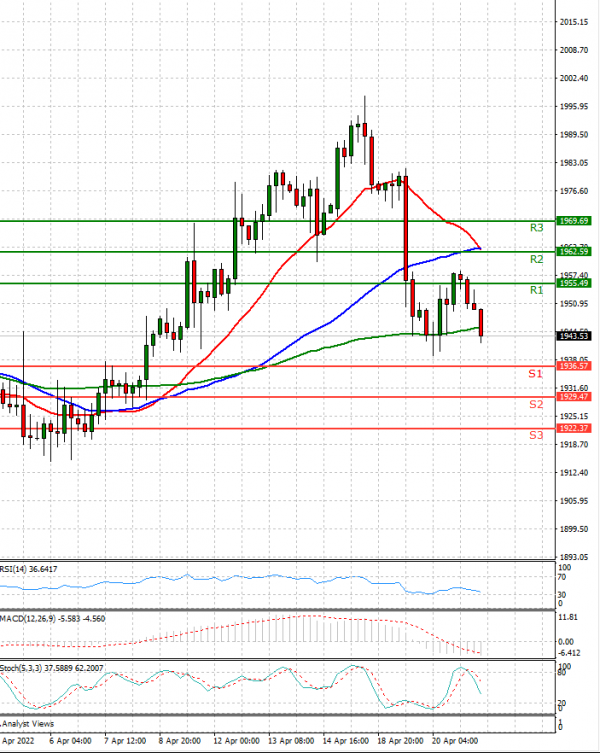Select the green 1962.59 price tag
This screenshot has width=600, height=753.
[x=573, y=252]
